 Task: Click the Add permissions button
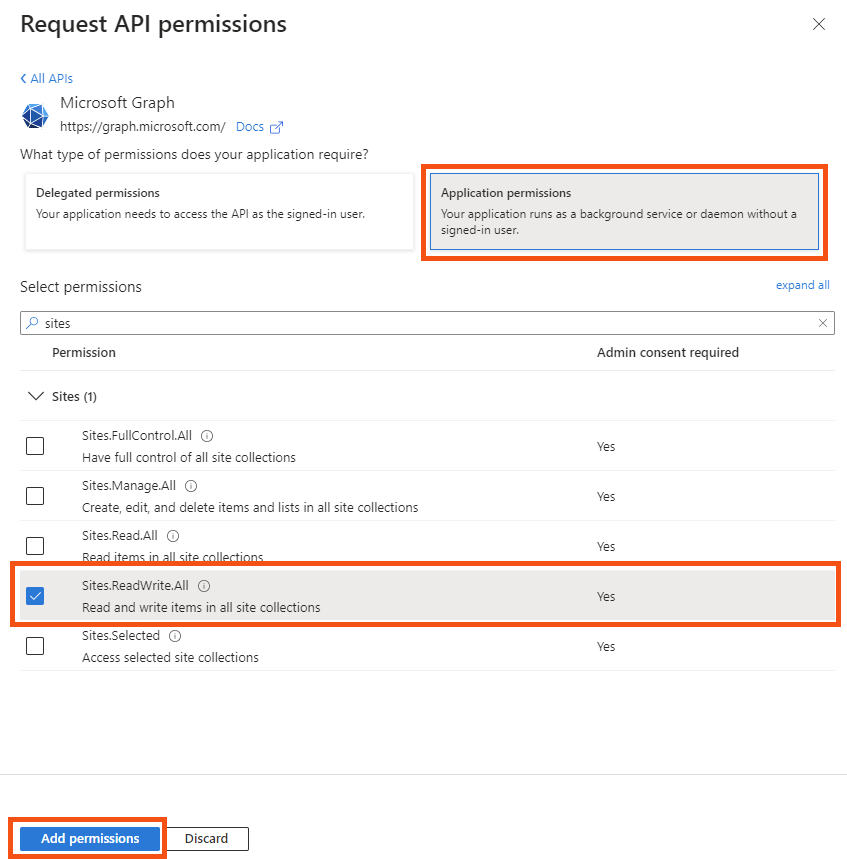(x=90, y=838)
